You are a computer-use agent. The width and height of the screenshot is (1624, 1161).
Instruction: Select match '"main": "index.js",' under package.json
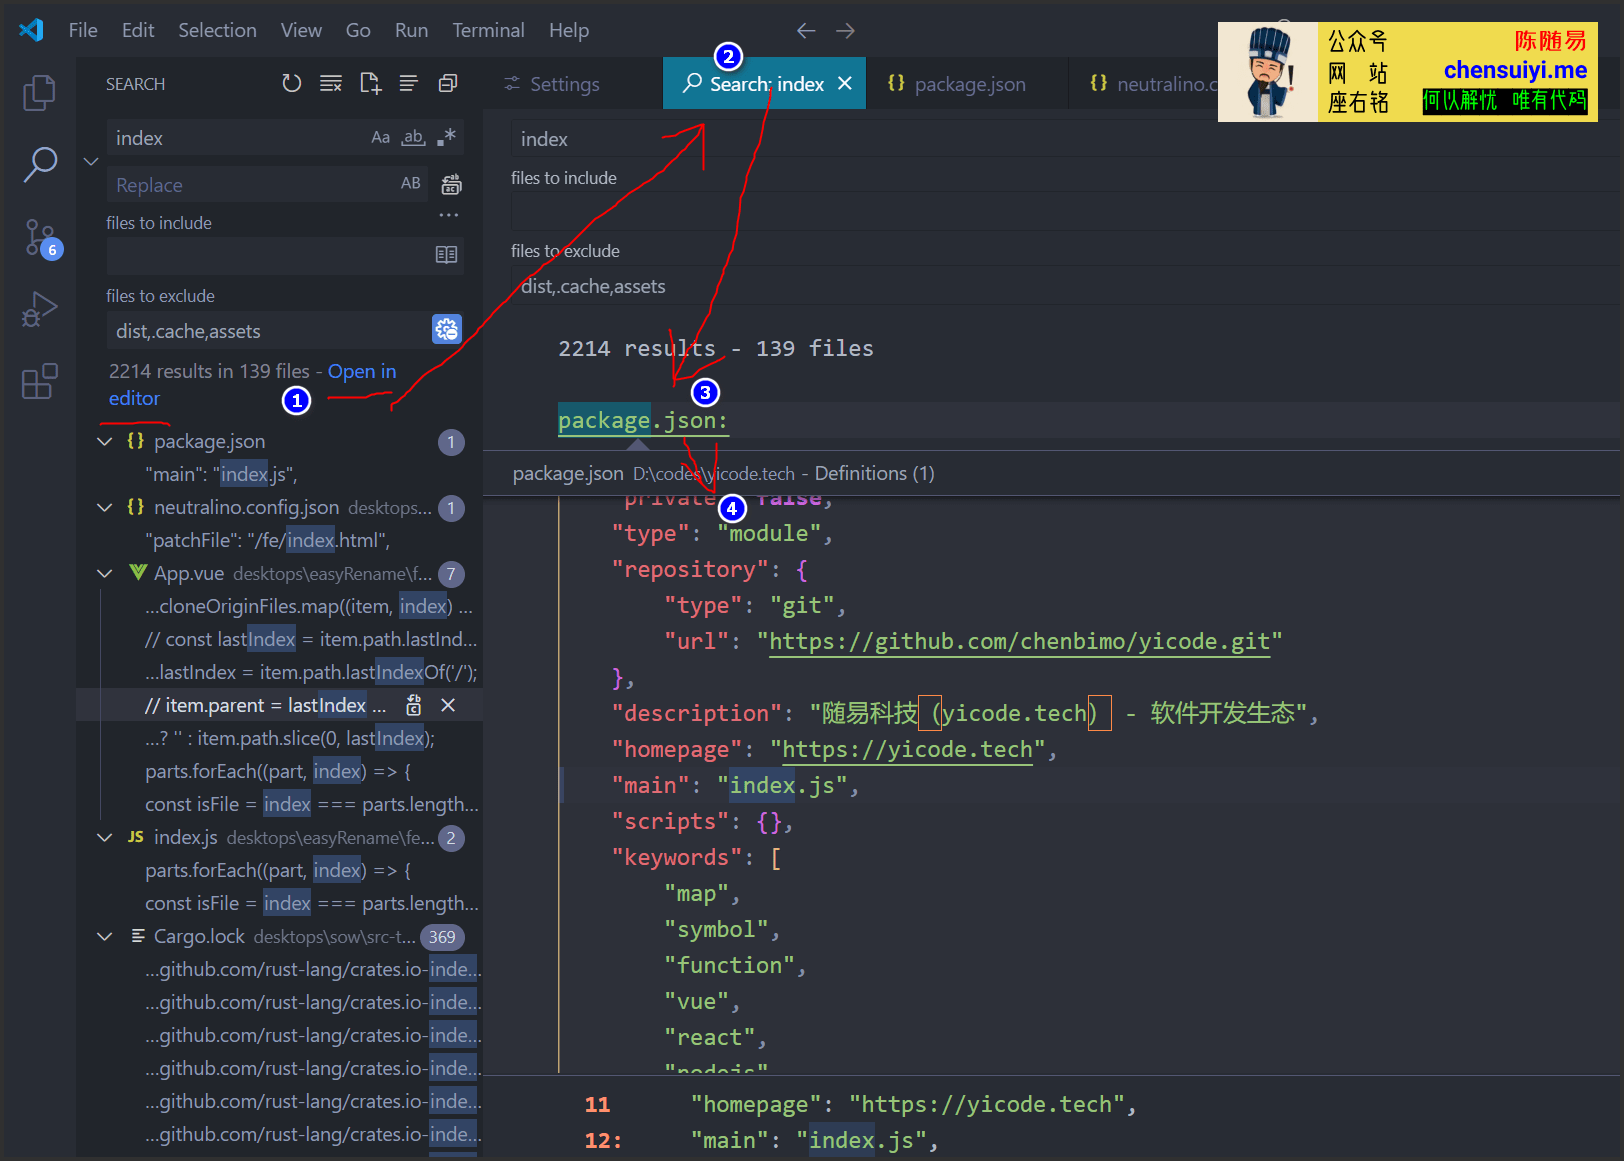[221, 474]
